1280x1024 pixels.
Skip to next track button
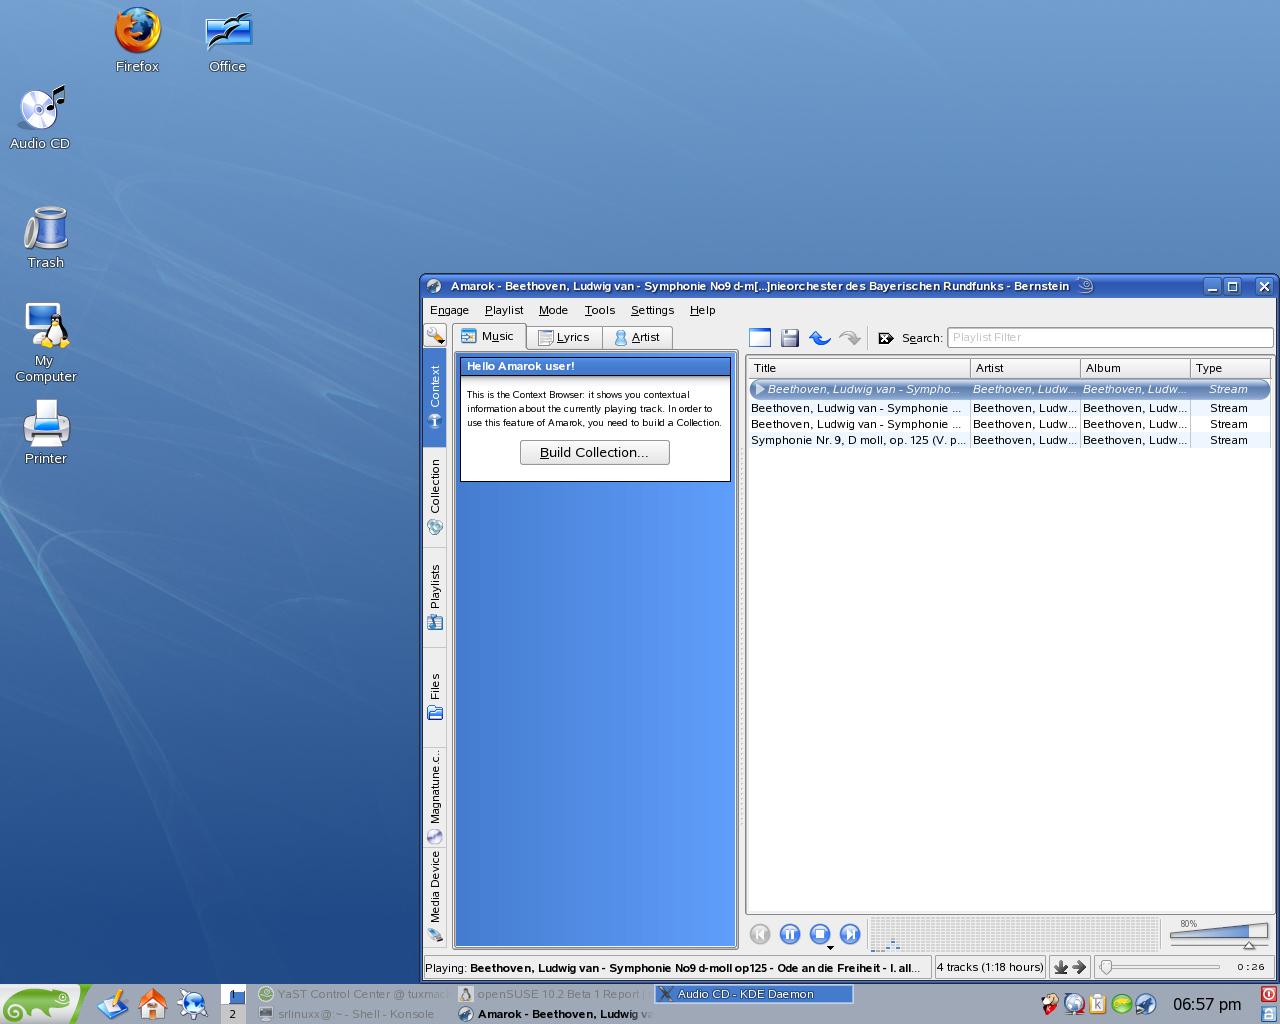[850, 934]
